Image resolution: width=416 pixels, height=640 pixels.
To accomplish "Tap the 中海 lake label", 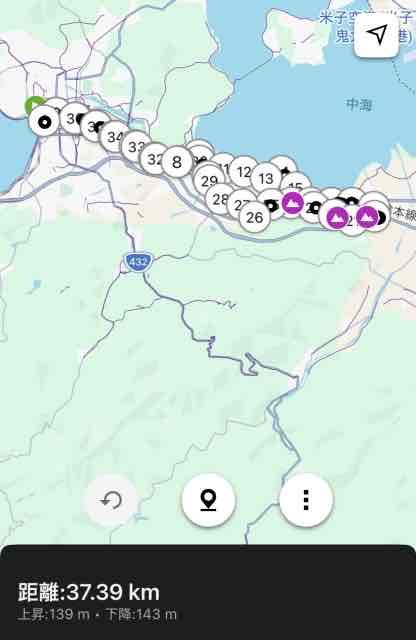I will pos(359,104).
